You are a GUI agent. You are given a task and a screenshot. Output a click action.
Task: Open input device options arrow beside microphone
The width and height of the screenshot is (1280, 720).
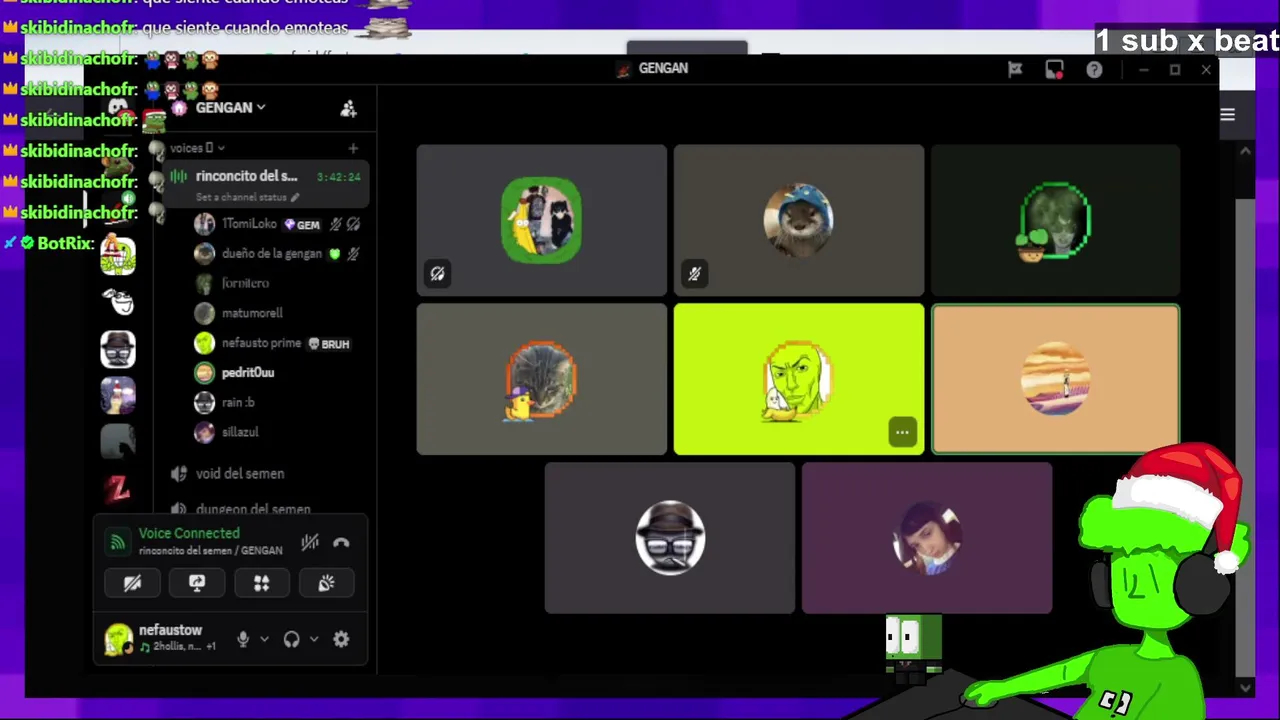tap(264, 639)
